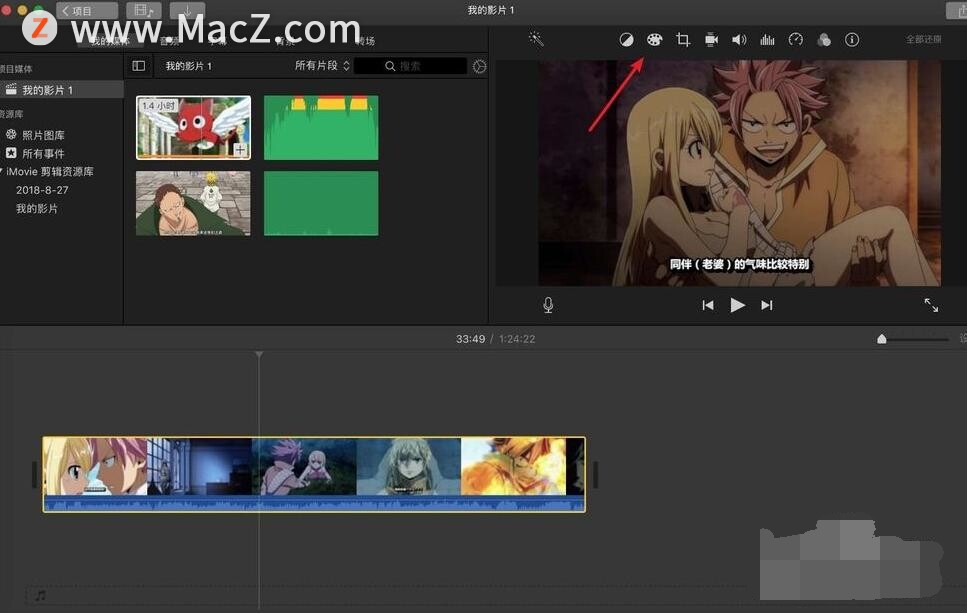Open the video stabilization tool
Screen dimensions: 967x613
(x=711, y=40)
